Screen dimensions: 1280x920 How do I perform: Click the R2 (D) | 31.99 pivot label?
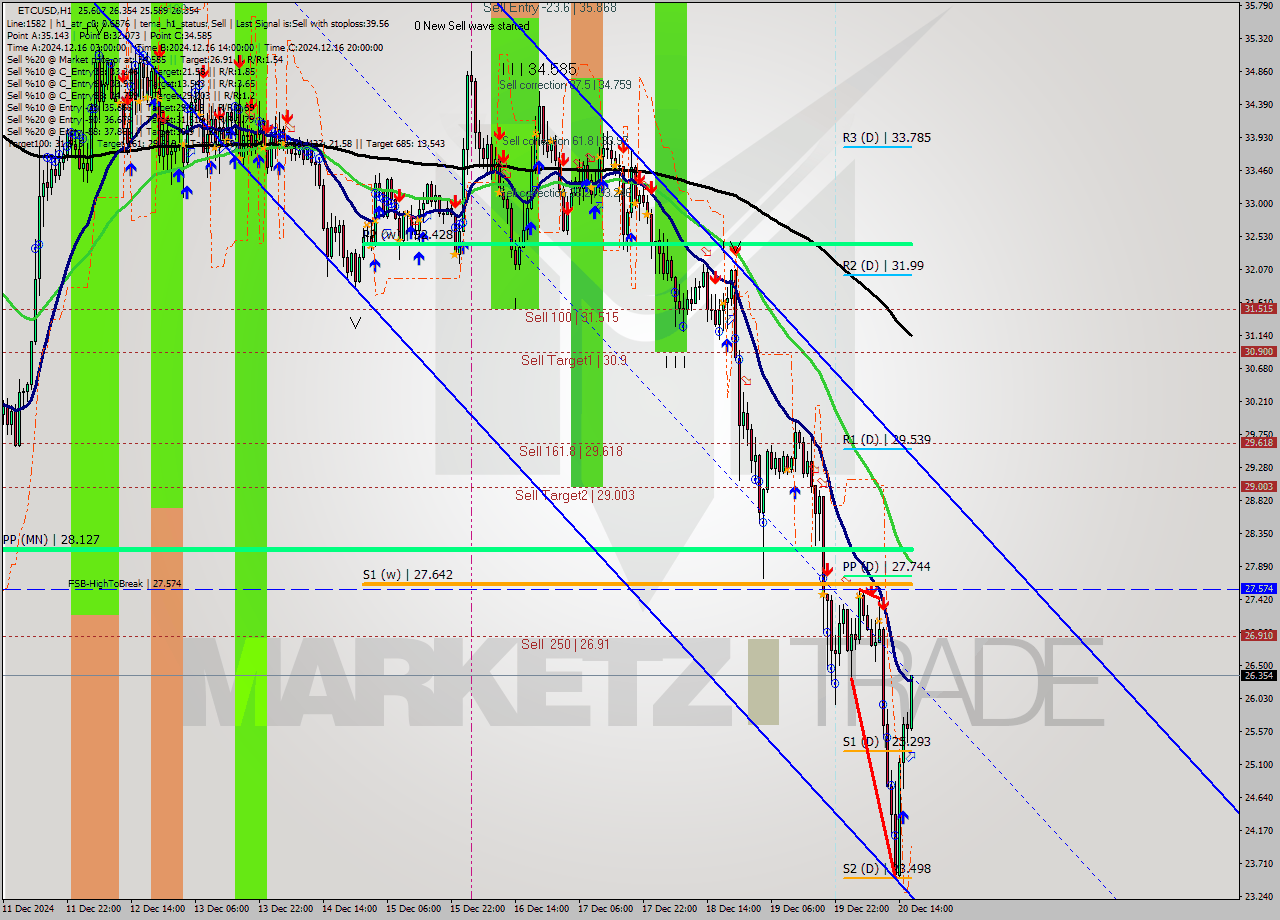point(883,266)
